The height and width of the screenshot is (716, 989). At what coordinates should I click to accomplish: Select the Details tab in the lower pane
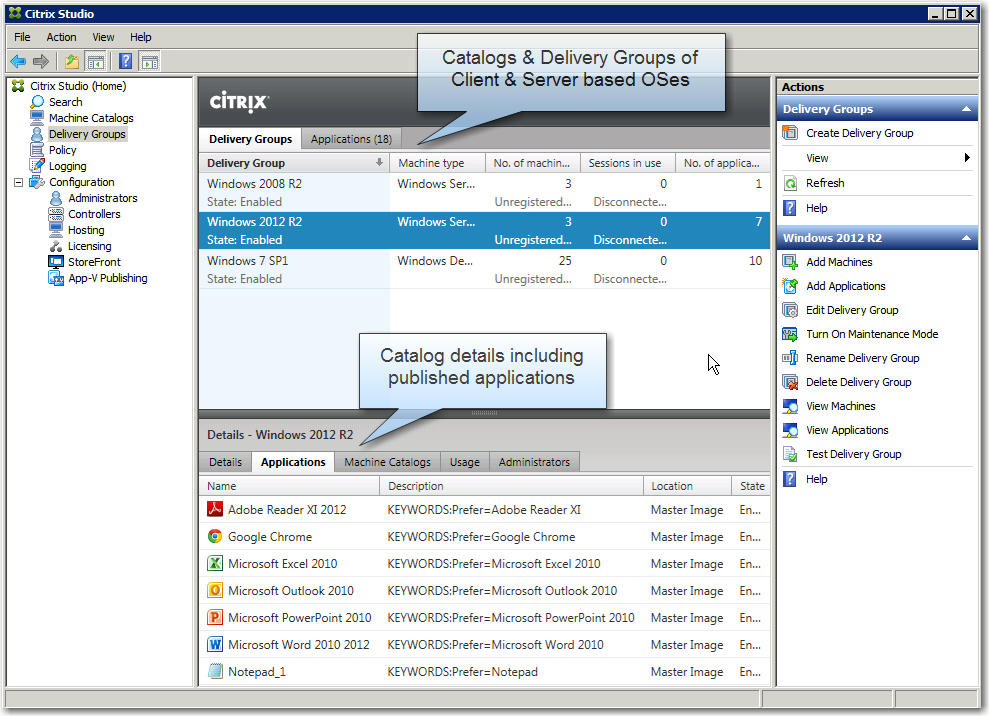coord(225,462)
